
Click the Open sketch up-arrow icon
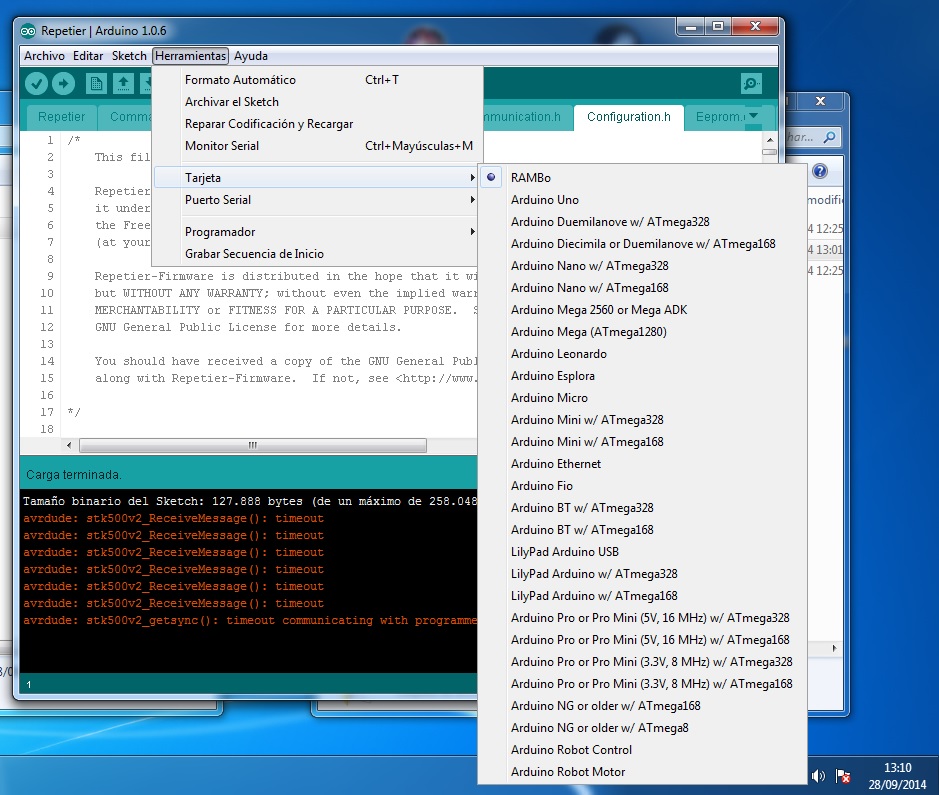click(123, 84)
